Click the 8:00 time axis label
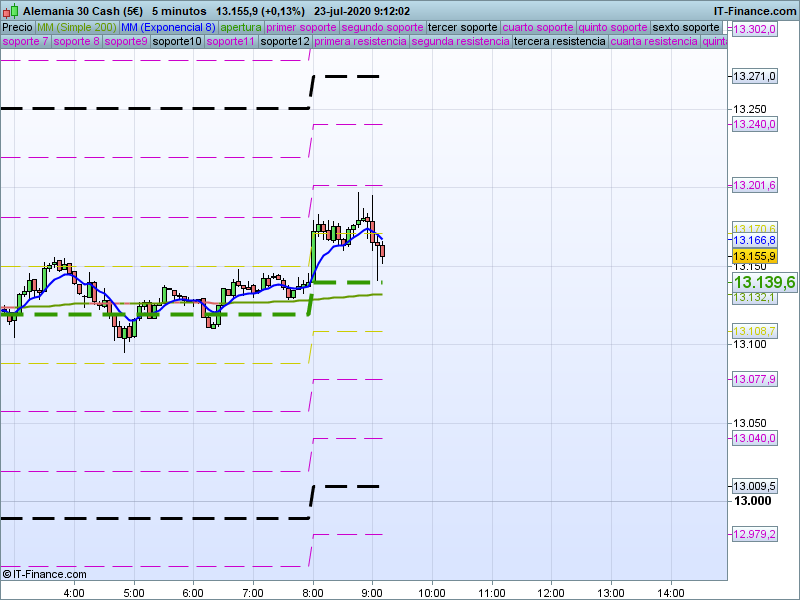 (313, 593)
